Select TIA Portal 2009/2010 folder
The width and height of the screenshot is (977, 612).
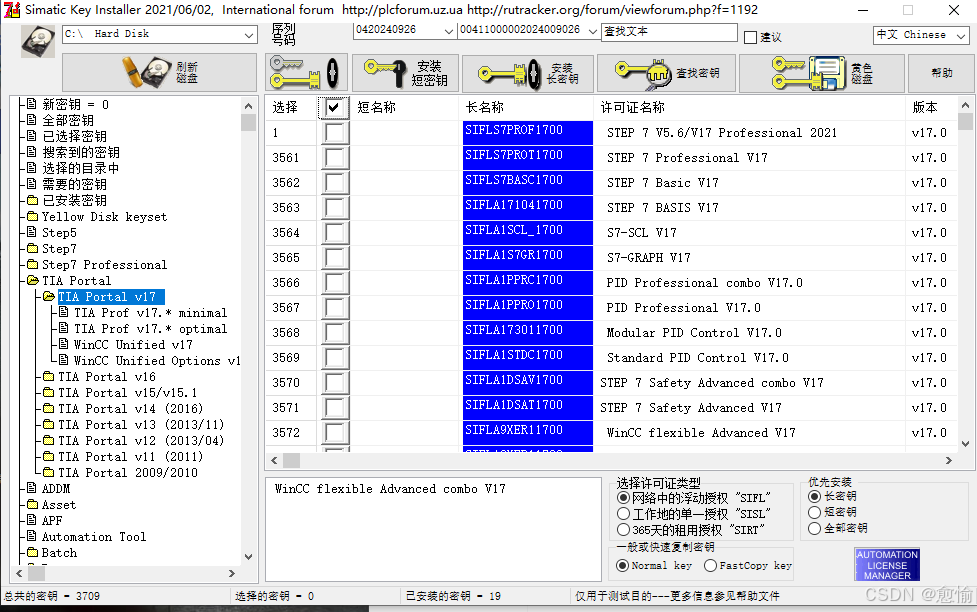tap(128, 472)
